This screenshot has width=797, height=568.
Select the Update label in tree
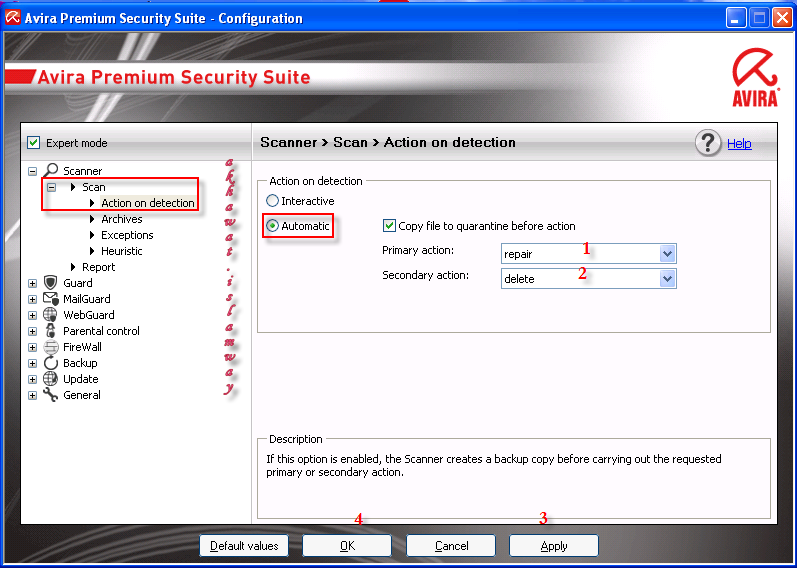tap(80, 379)
